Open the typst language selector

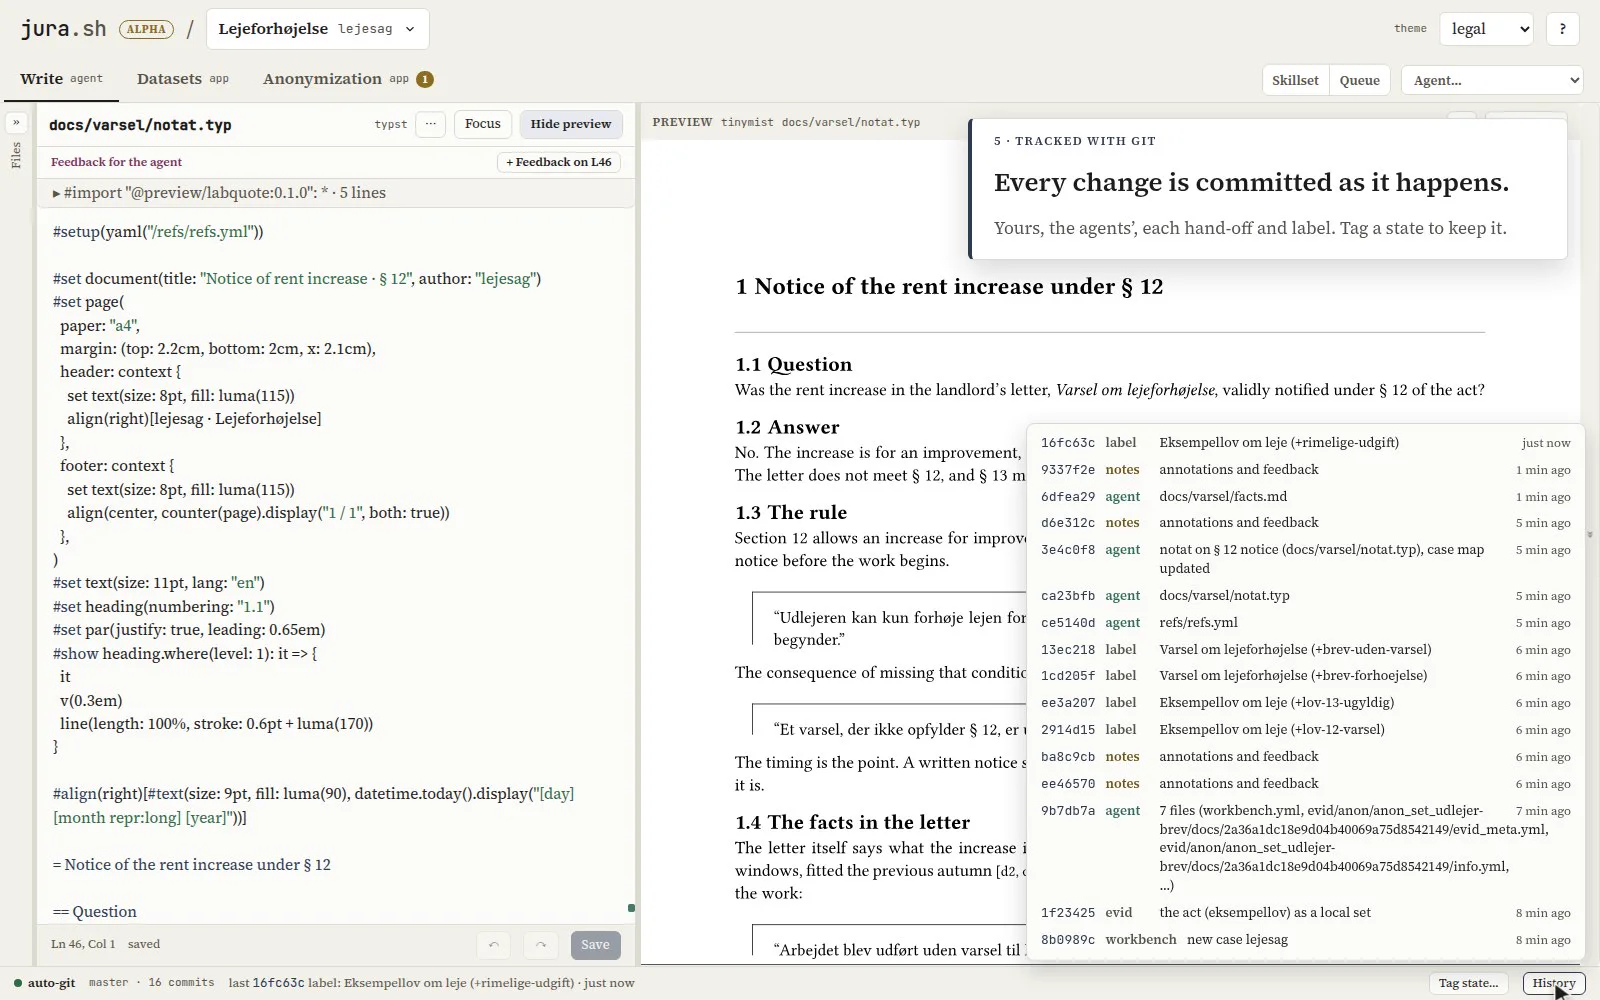(391, 125)
